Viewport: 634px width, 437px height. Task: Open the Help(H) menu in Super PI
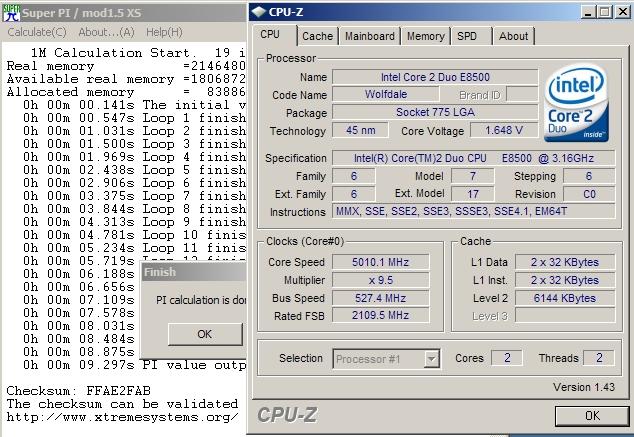click(x=164, y=32)
